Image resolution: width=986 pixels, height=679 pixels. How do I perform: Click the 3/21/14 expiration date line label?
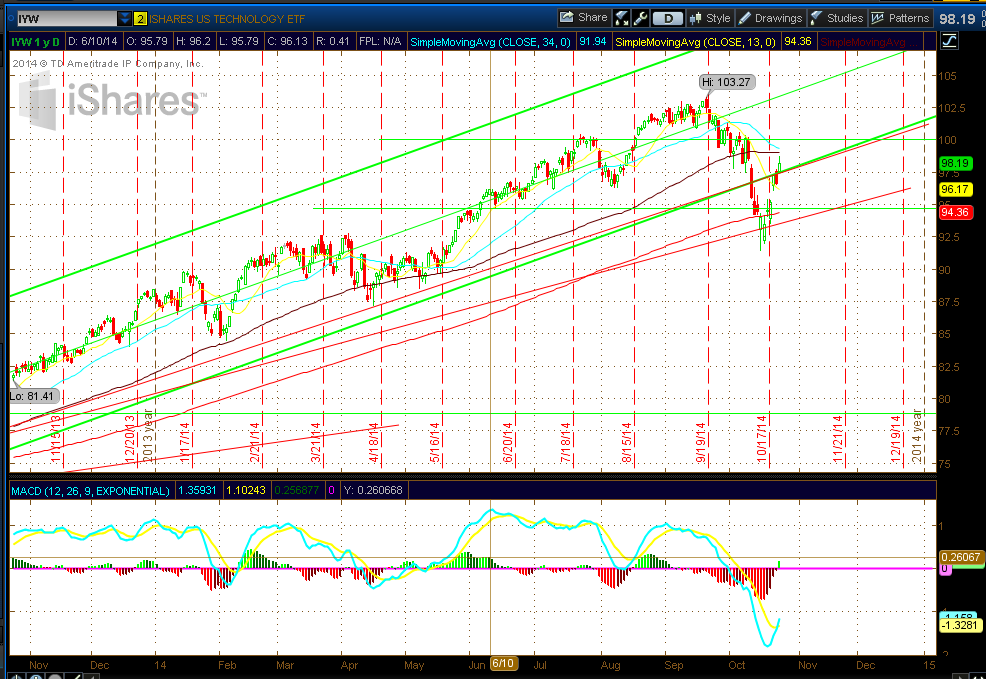[316, 442]
